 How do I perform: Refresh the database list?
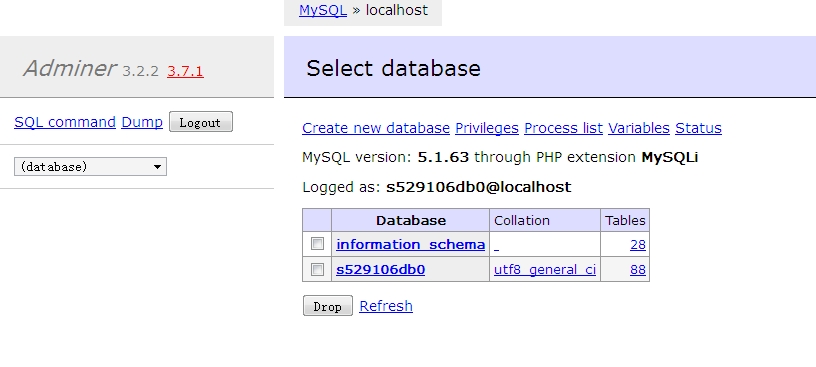[x=386, y=306]
